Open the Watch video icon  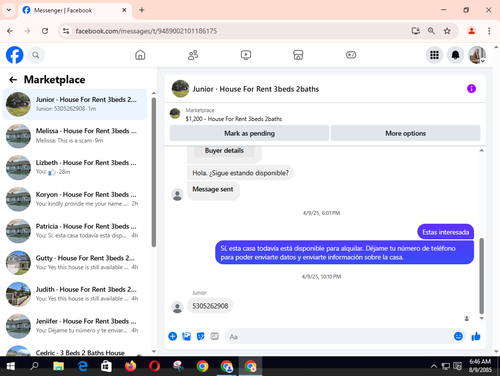tap(246, 55)
